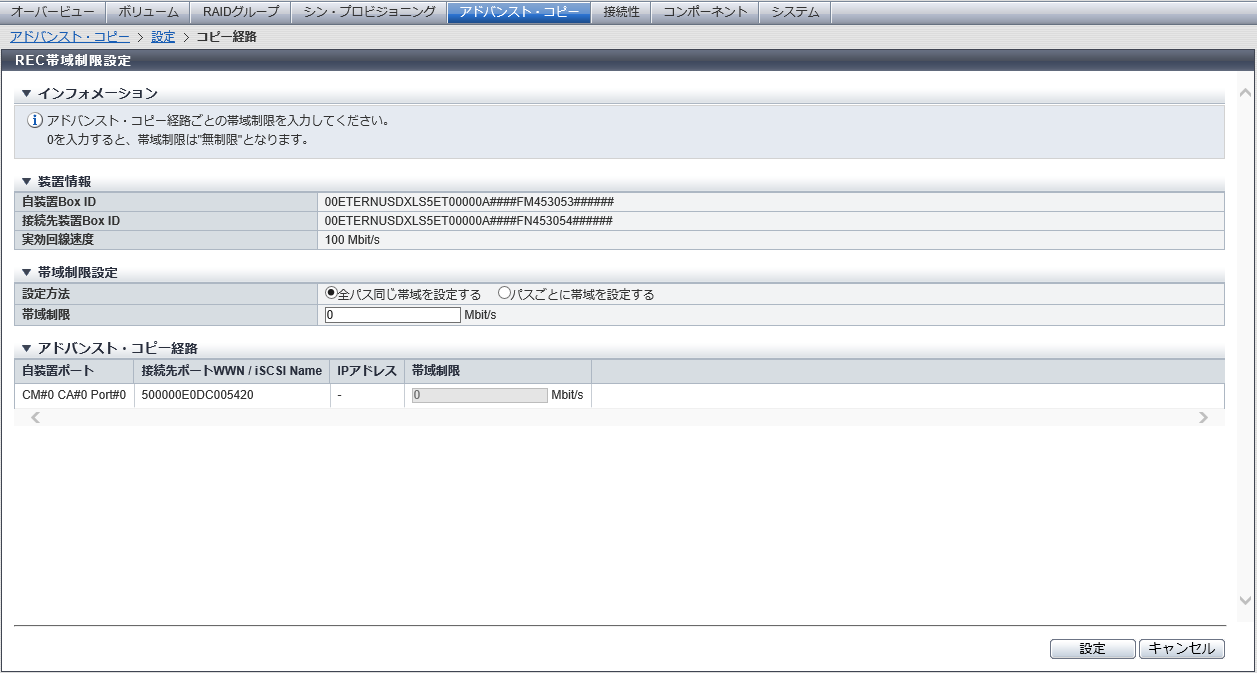Click the 設定 breadcrumb link
This screenshot has width=1257, height=673.
(163, 37)
